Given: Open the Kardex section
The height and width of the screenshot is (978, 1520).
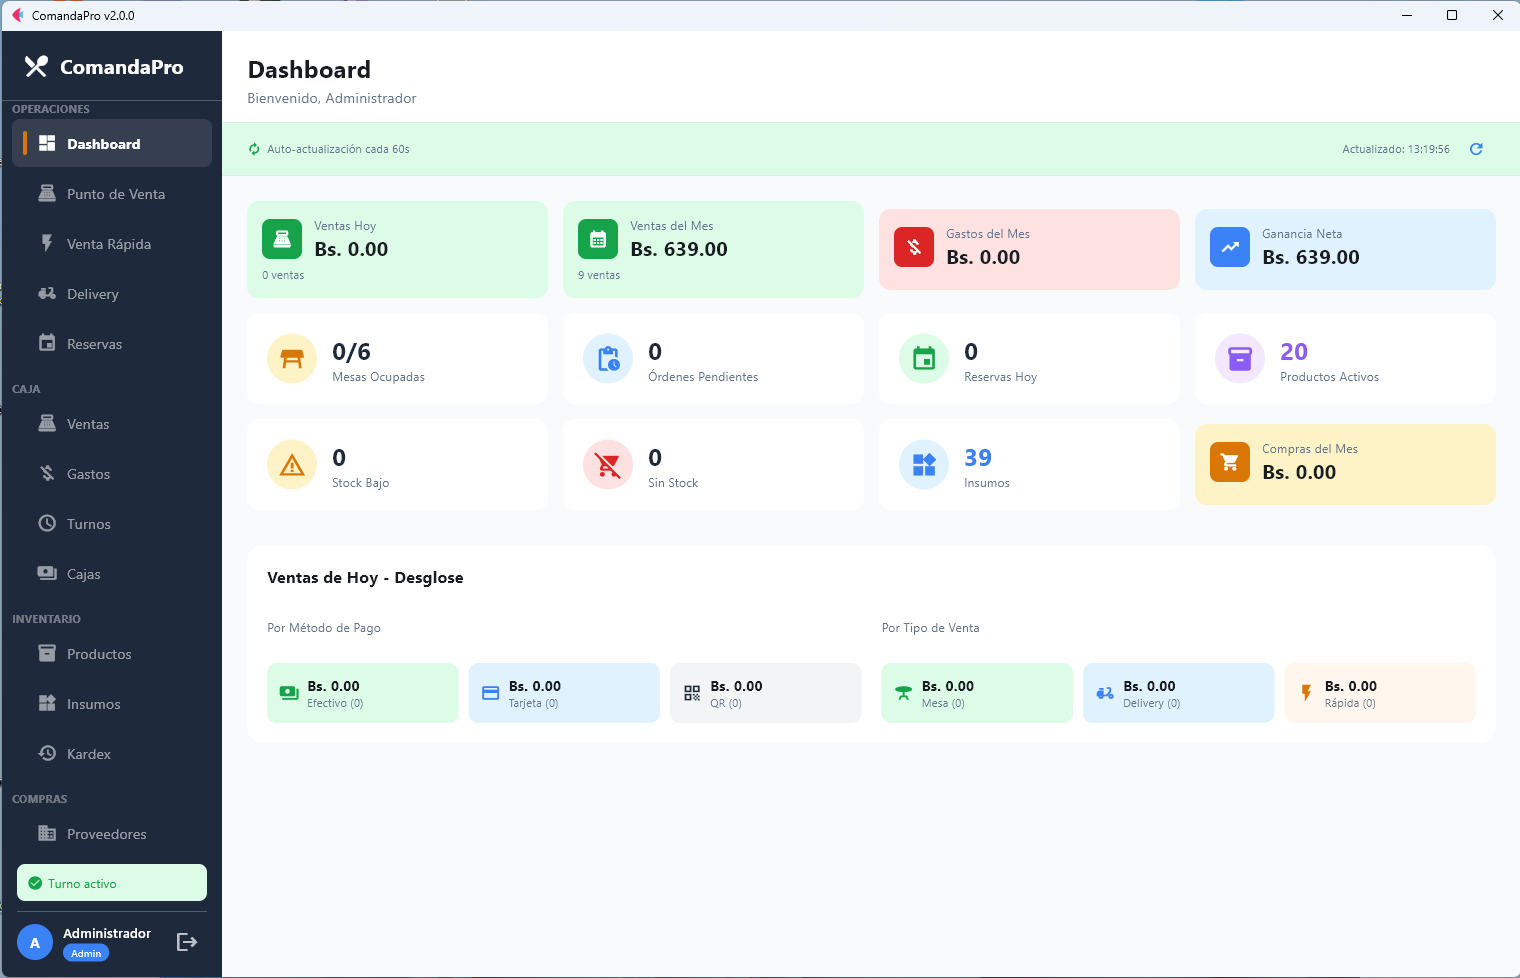Looking at the screenshot, I should (112, 753).
